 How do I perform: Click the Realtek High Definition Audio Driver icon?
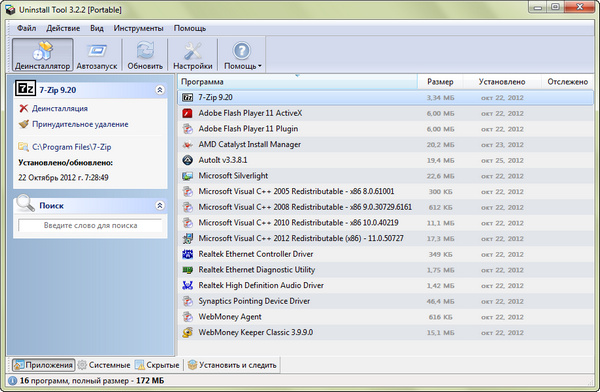pyautogui.click(x=188, y=286)
